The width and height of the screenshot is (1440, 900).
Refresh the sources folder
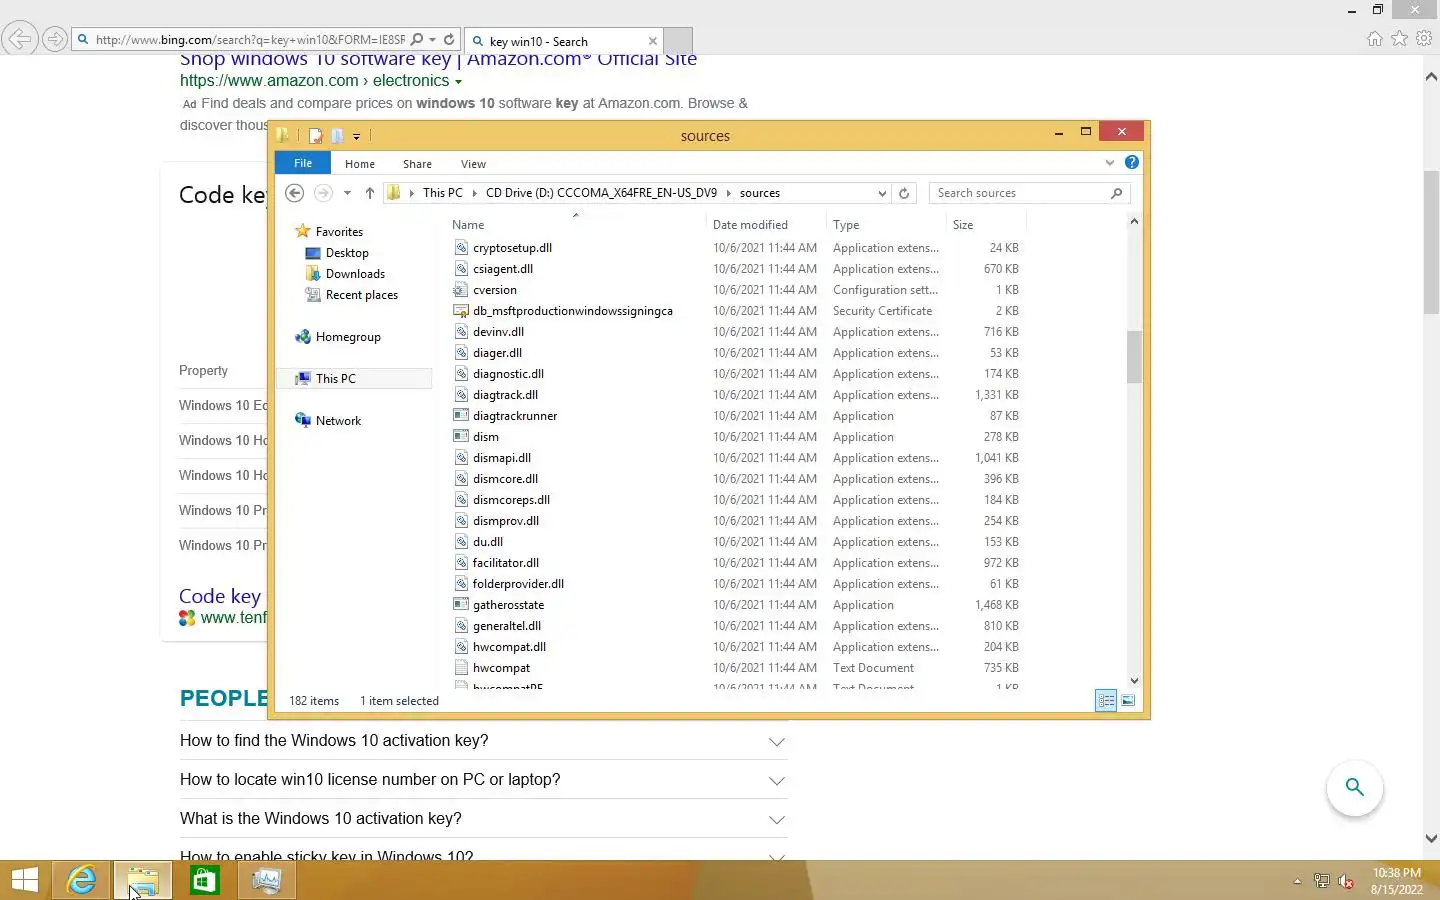904,193
